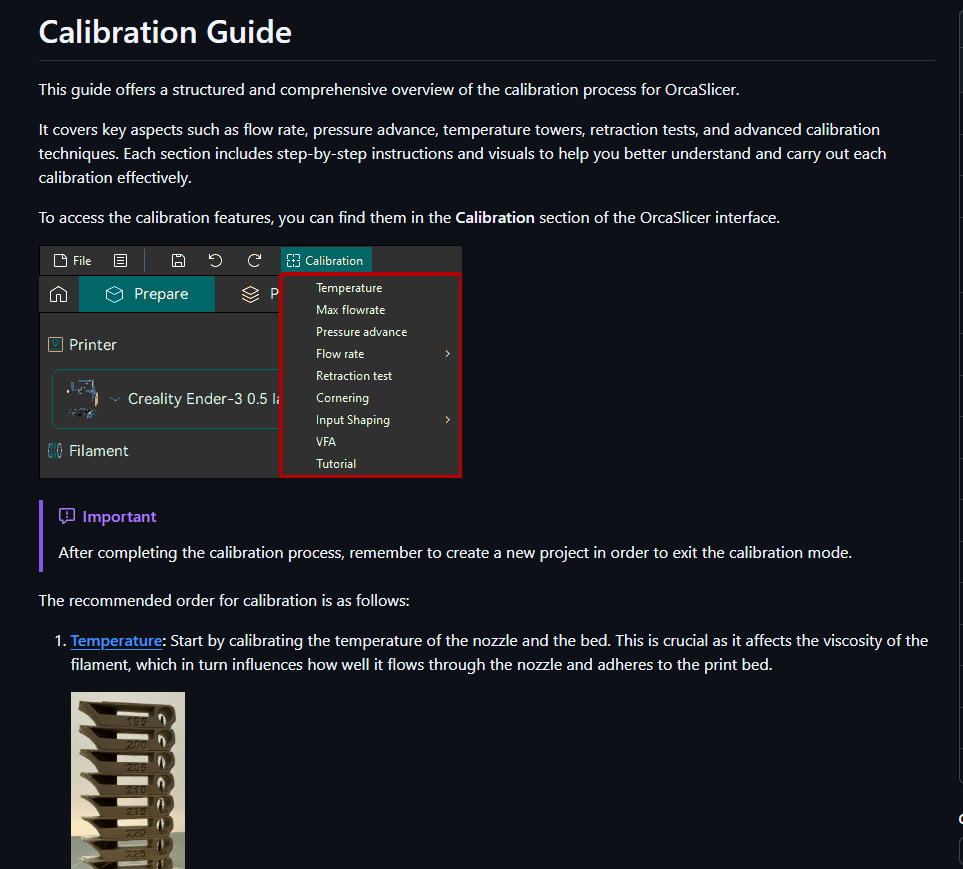Select the Retraction test menu entry
Viewport: 963px width, 869px height.
[x=354, y=376]
